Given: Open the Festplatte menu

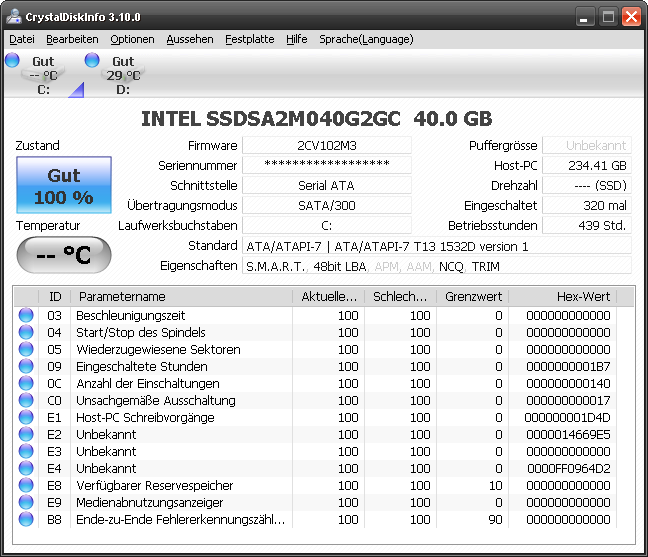Looking at the screenshot, I should (250, 39).
